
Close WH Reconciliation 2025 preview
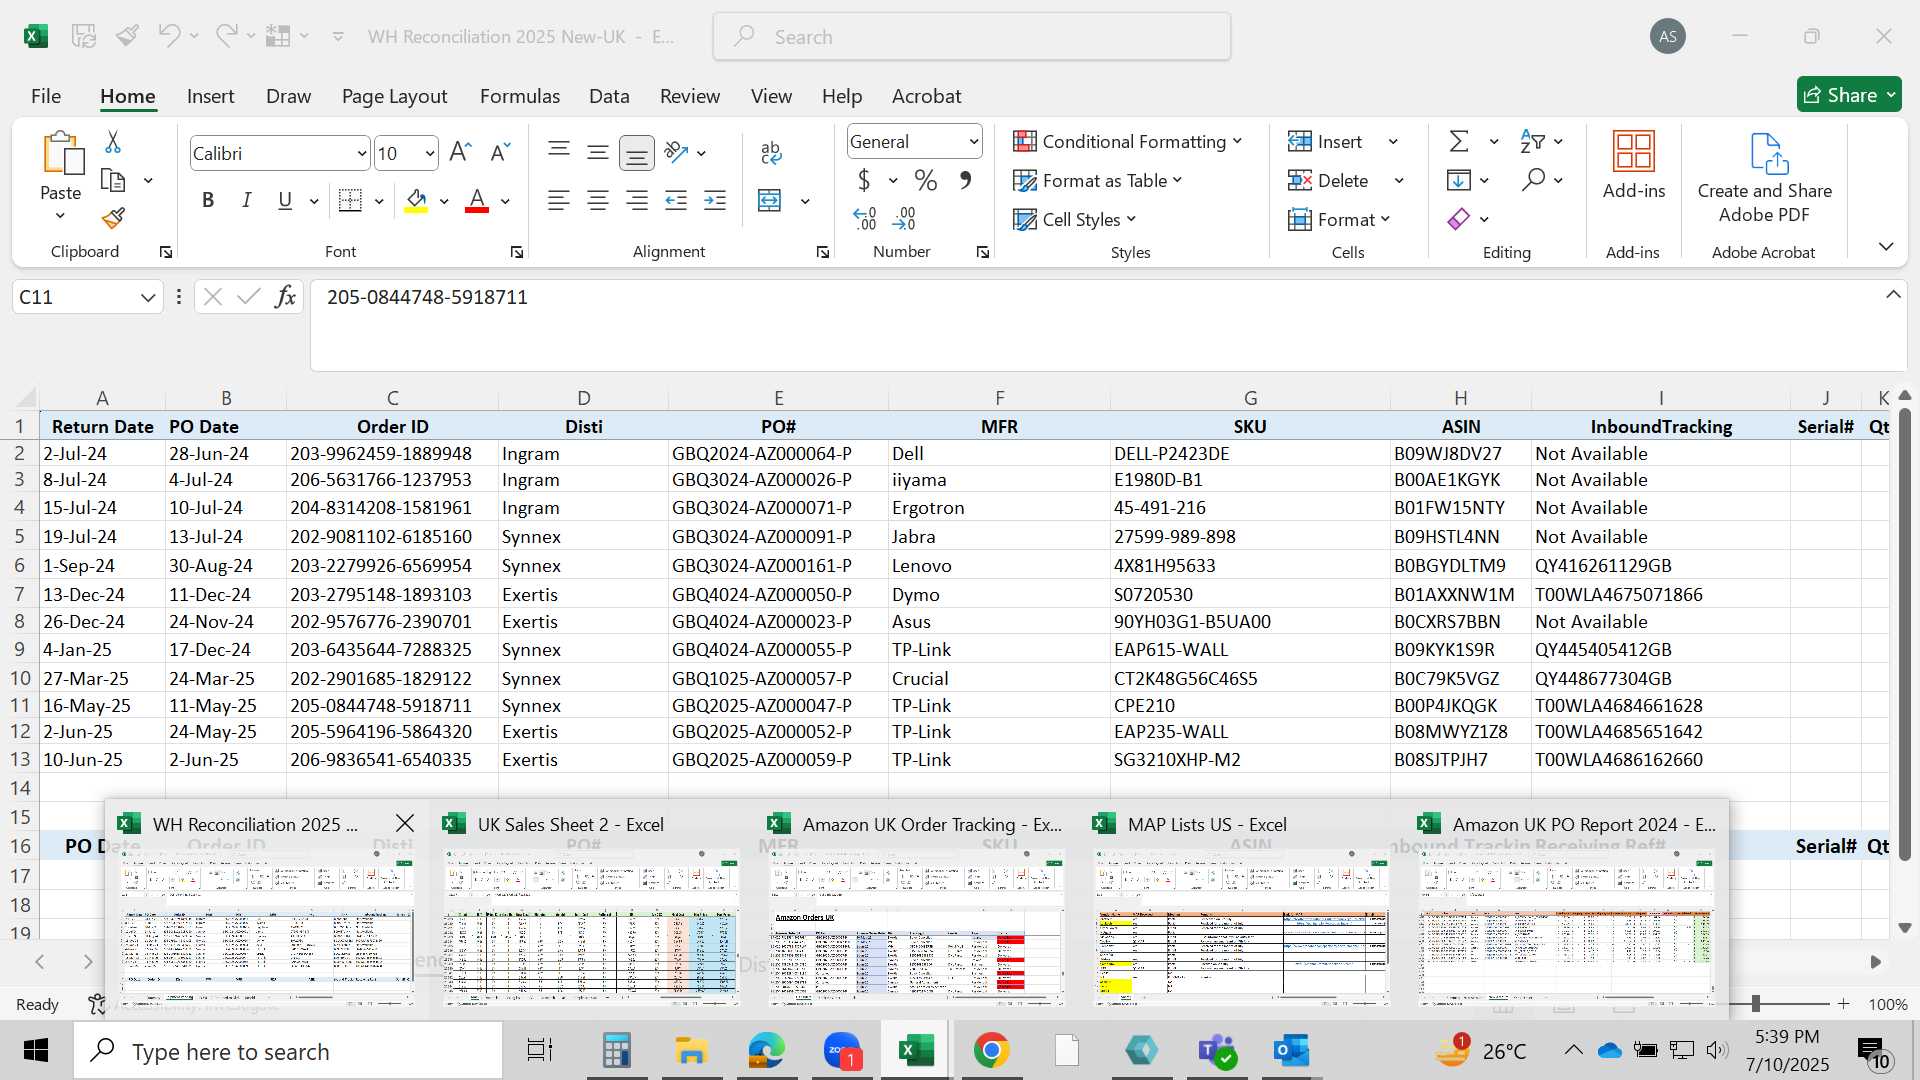pos(405,823)
